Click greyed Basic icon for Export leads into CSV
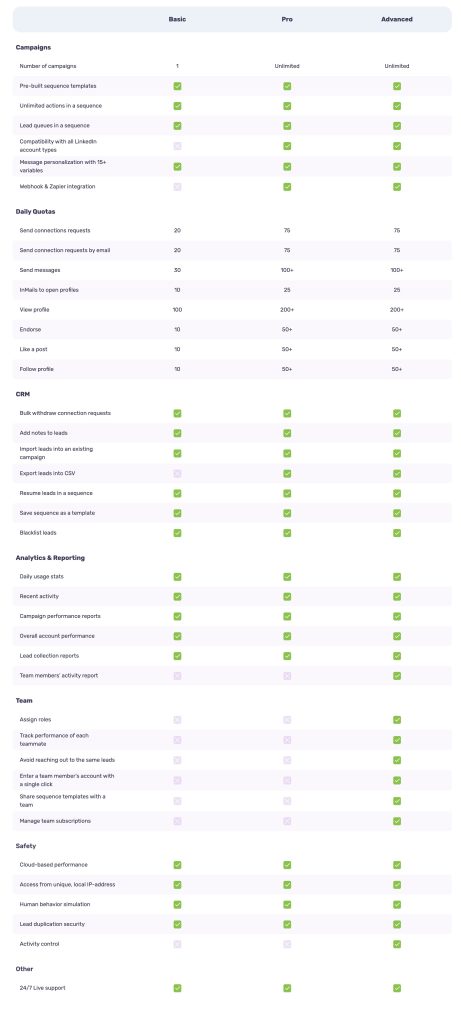Screen dimensions: 461x1024 pyautogui.click(x=177, y=473)
